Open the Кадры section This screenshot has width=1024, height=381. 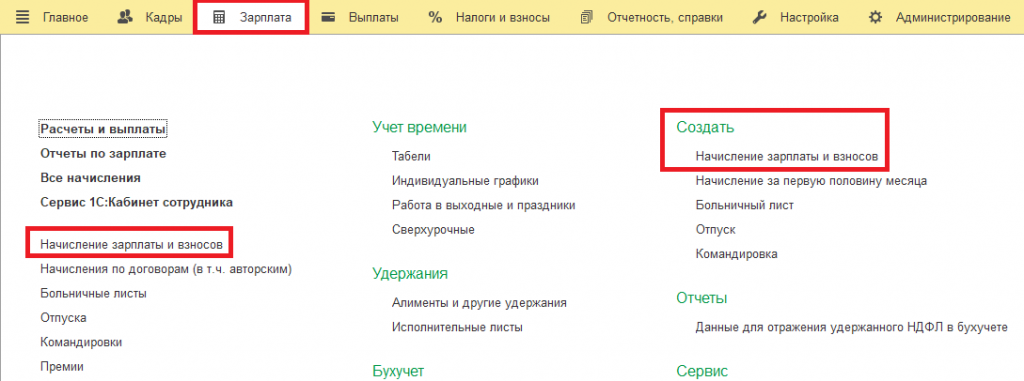coord(164,18)
